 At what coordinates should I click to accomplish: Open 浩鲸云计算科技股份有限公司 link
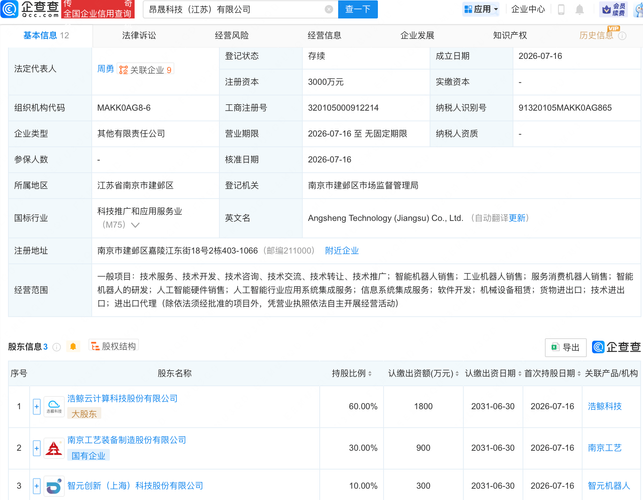(x=122, y=398)
